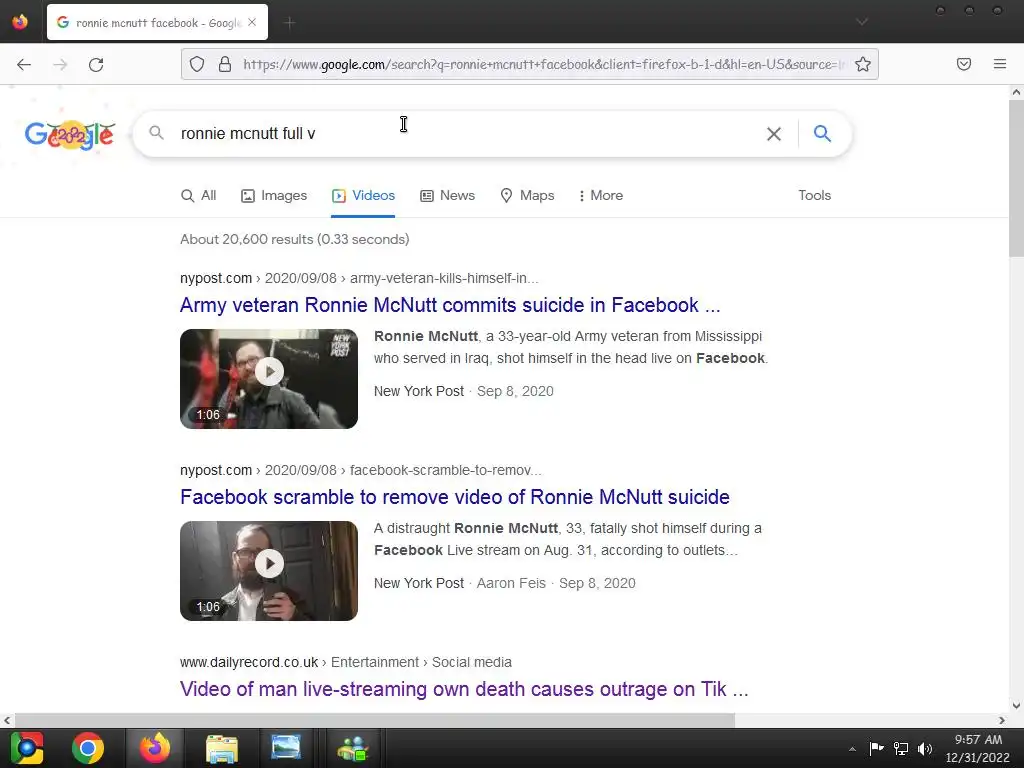
Task: Open File Explorer from taskbar
Action: [222, 748]
